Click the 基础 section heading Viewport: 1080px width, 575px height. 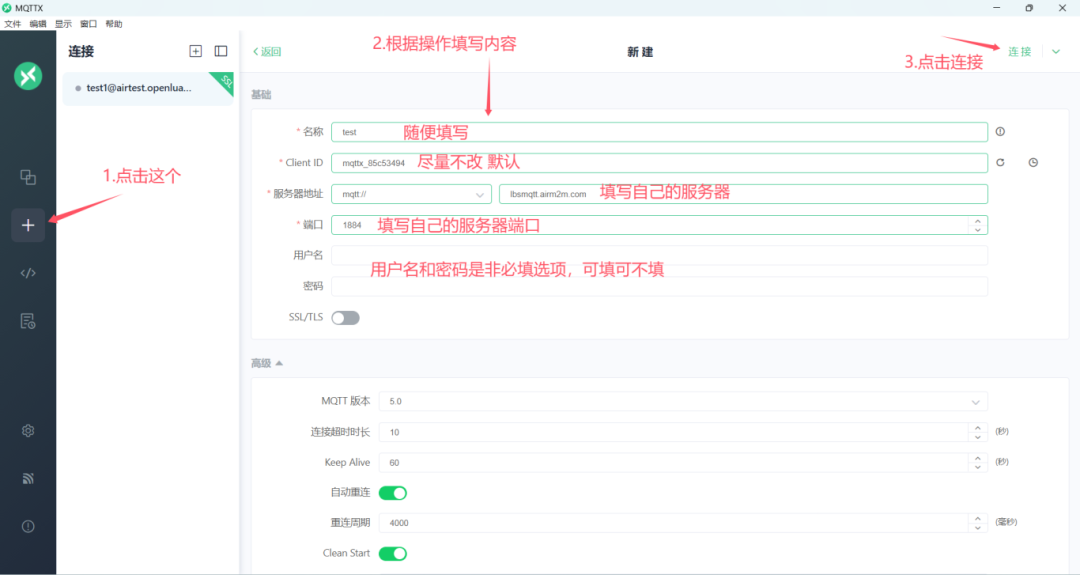pos(261,95)
